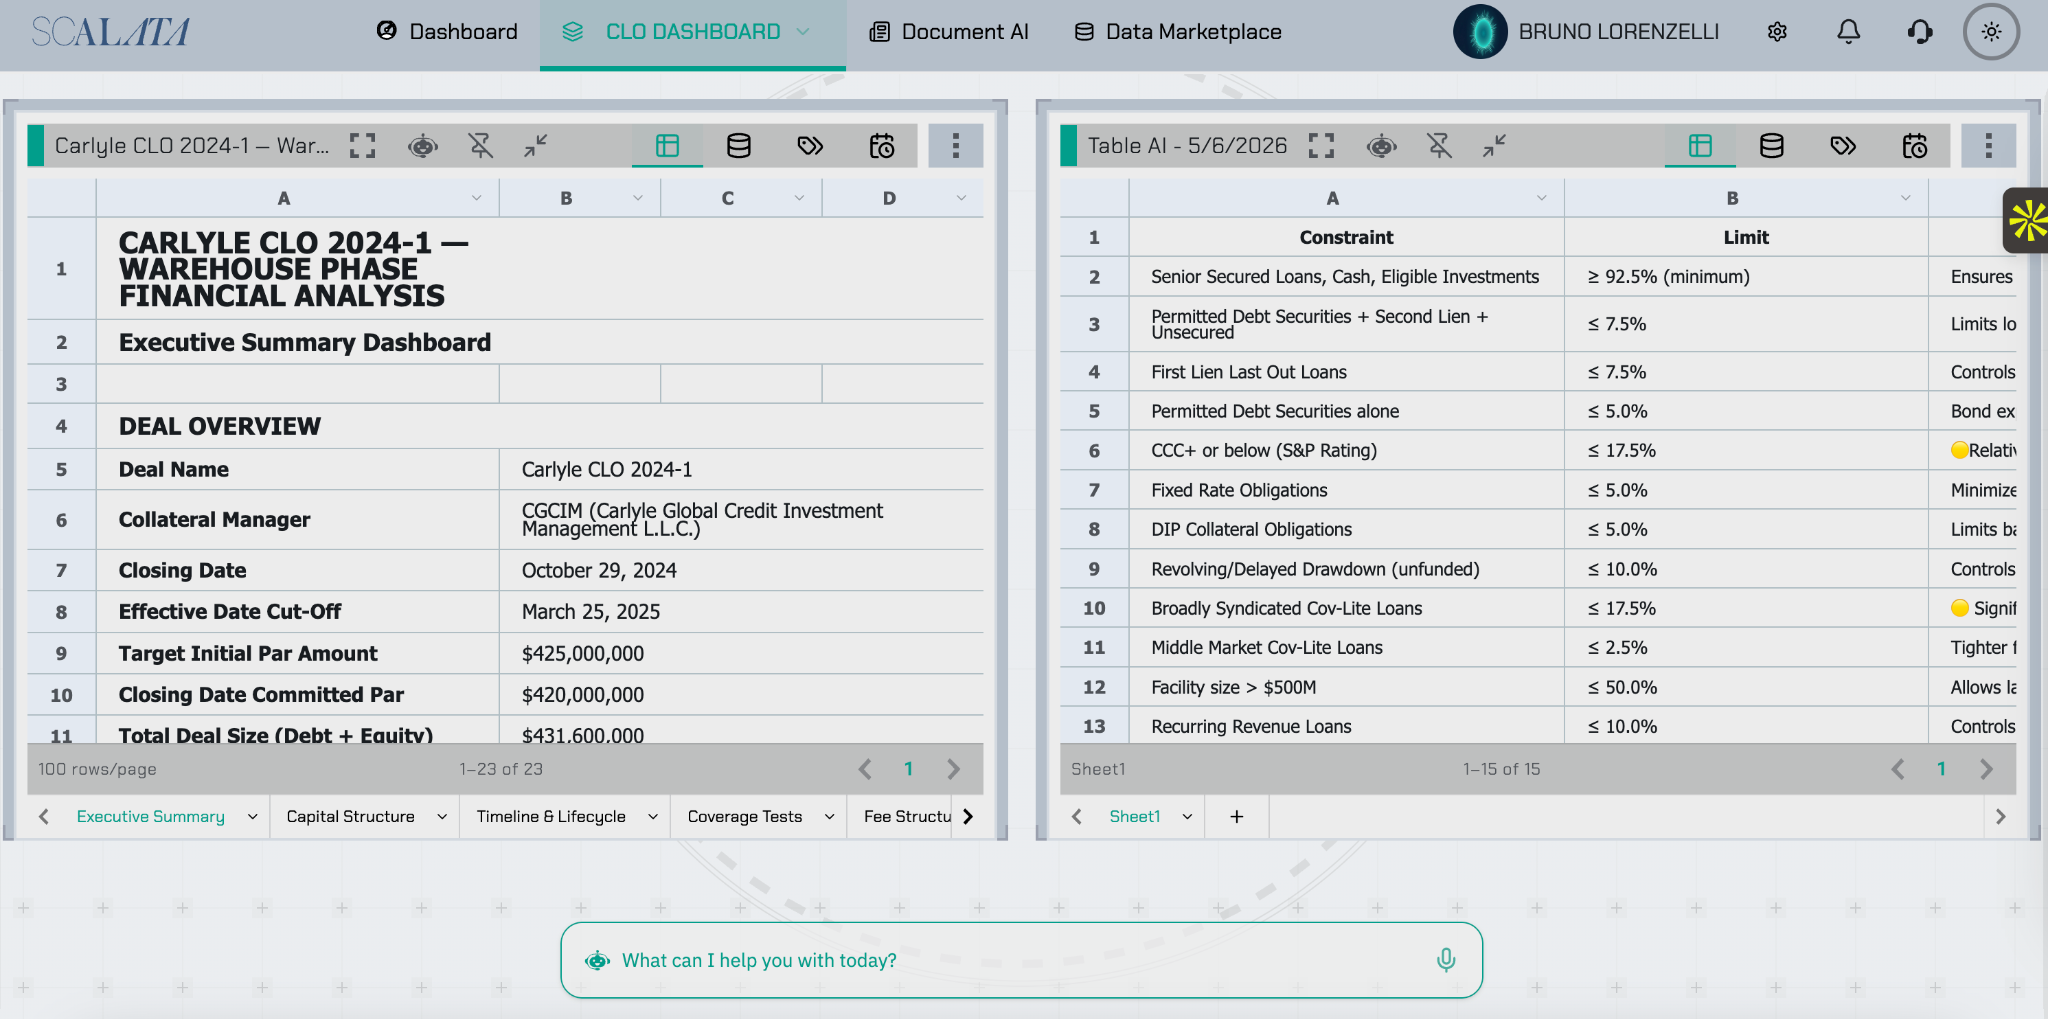The height and width of the screenshot is (1019, 2048).
Task: Switch to Fee Structure sheet tab
Action: [x=907, y=817]
